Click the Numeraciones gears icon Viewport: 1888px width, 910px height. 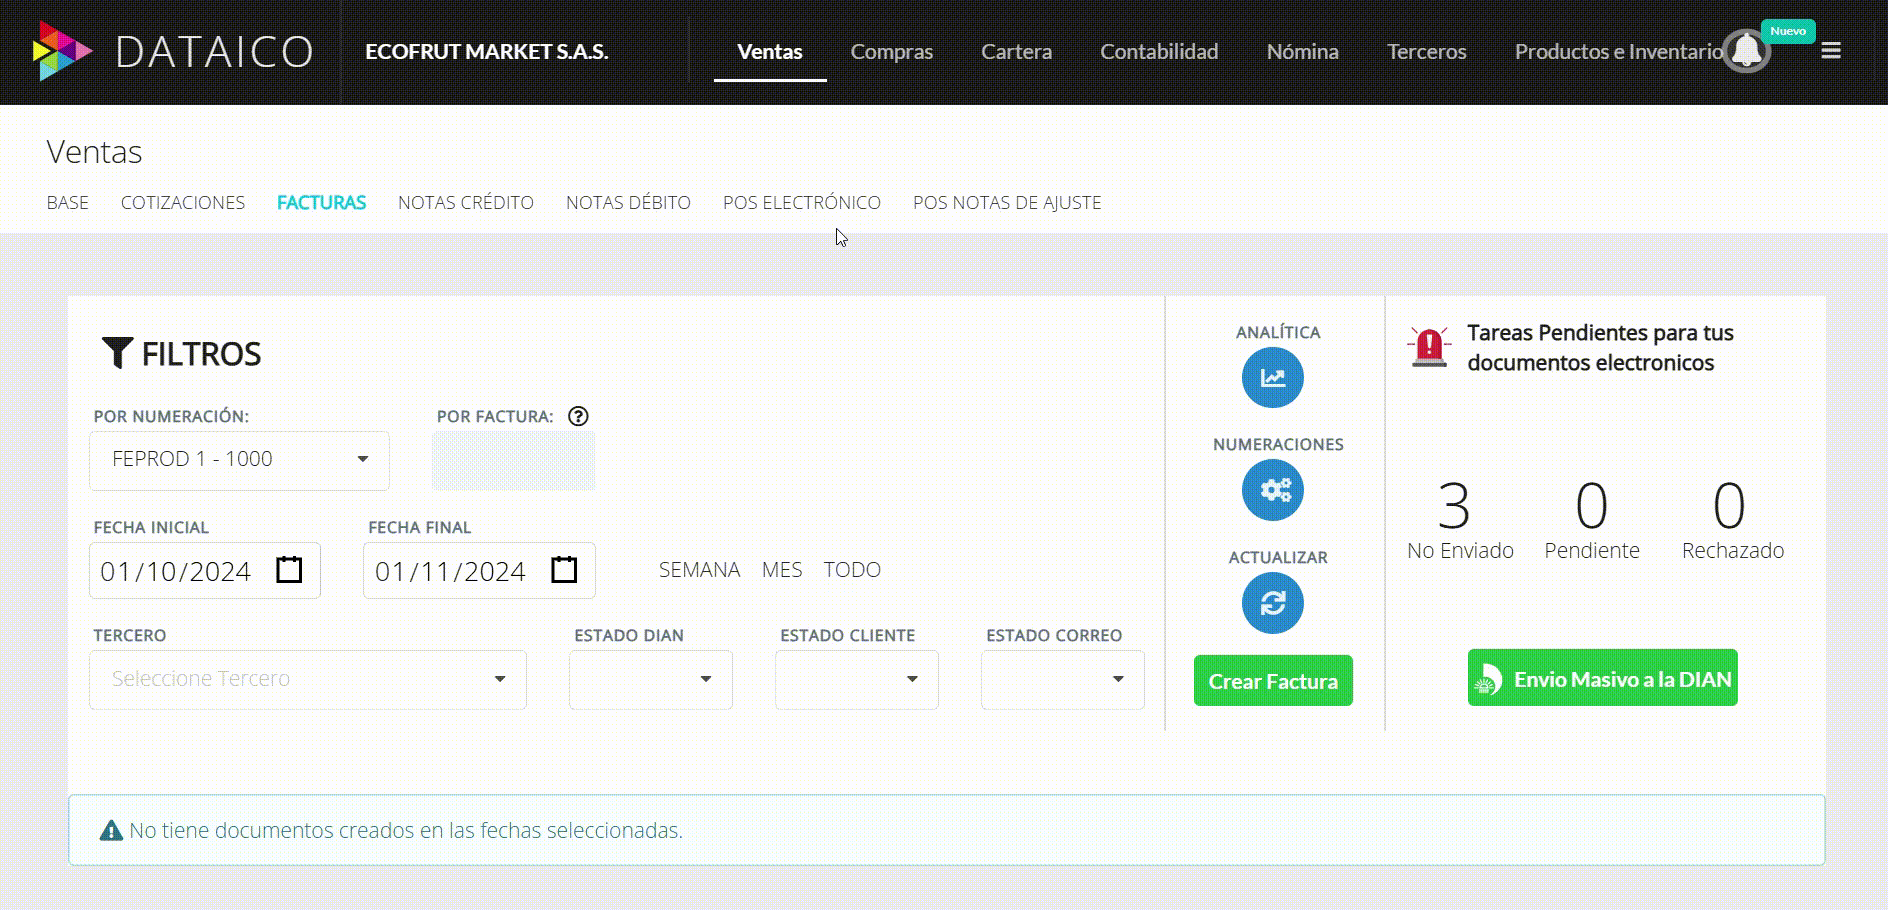(x=1272, y=490)
